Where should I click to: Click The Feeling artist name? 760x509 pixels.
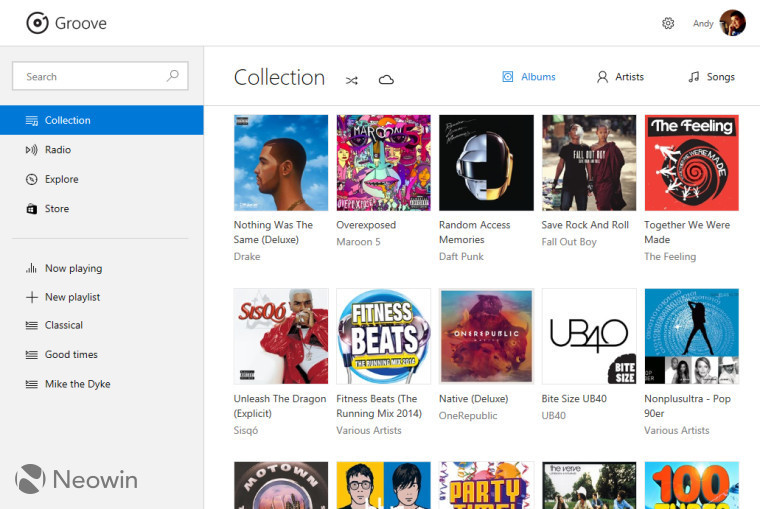click(x=670, y=256)
